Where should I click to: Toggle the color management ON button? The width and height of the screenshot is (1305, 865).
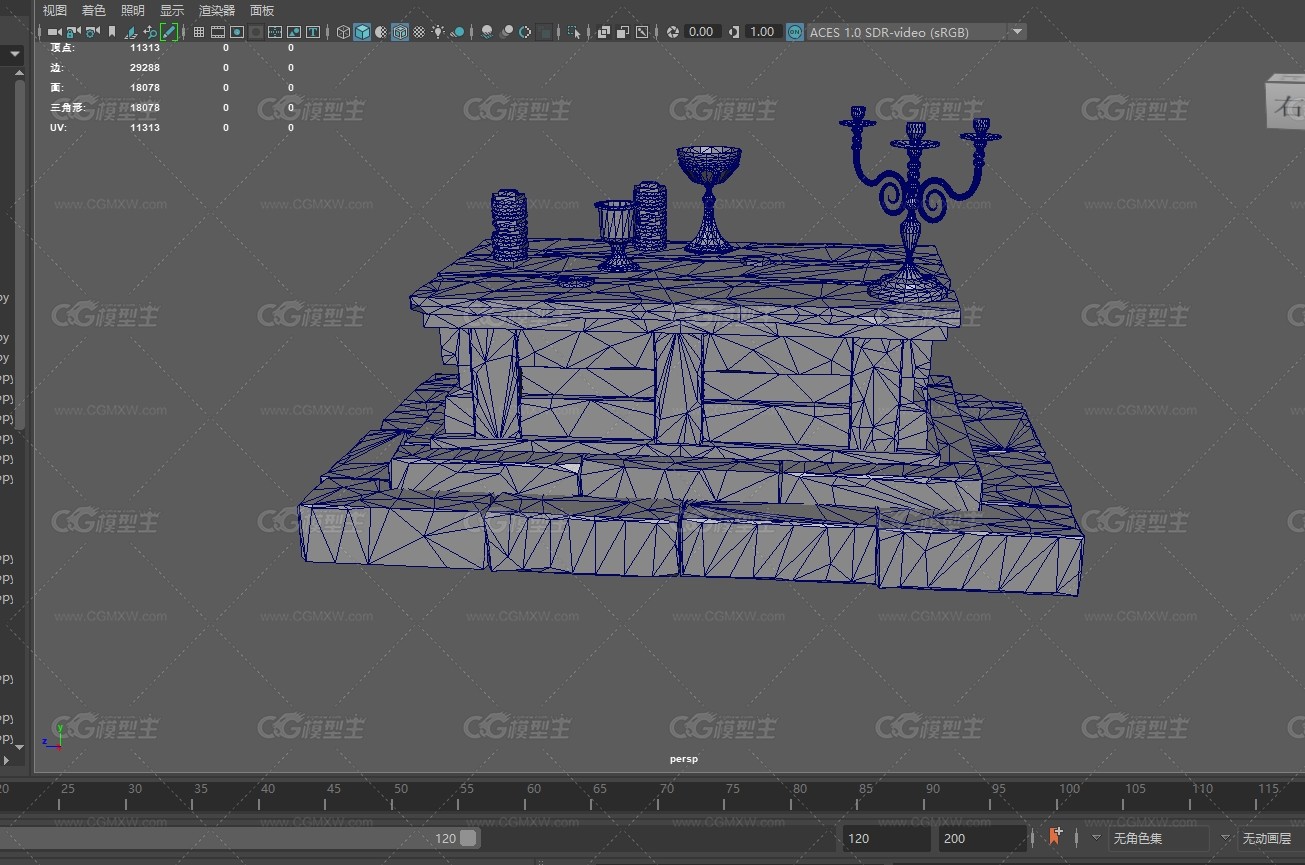click(x=795, y=32)
